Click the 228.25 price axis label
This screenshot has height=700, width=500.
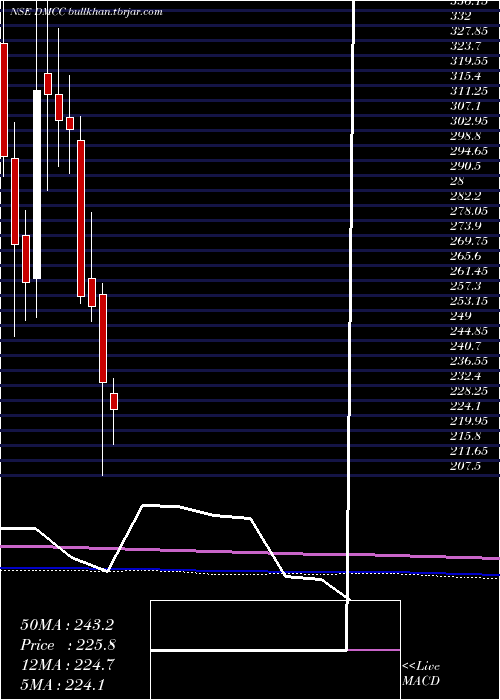point(468,391)
